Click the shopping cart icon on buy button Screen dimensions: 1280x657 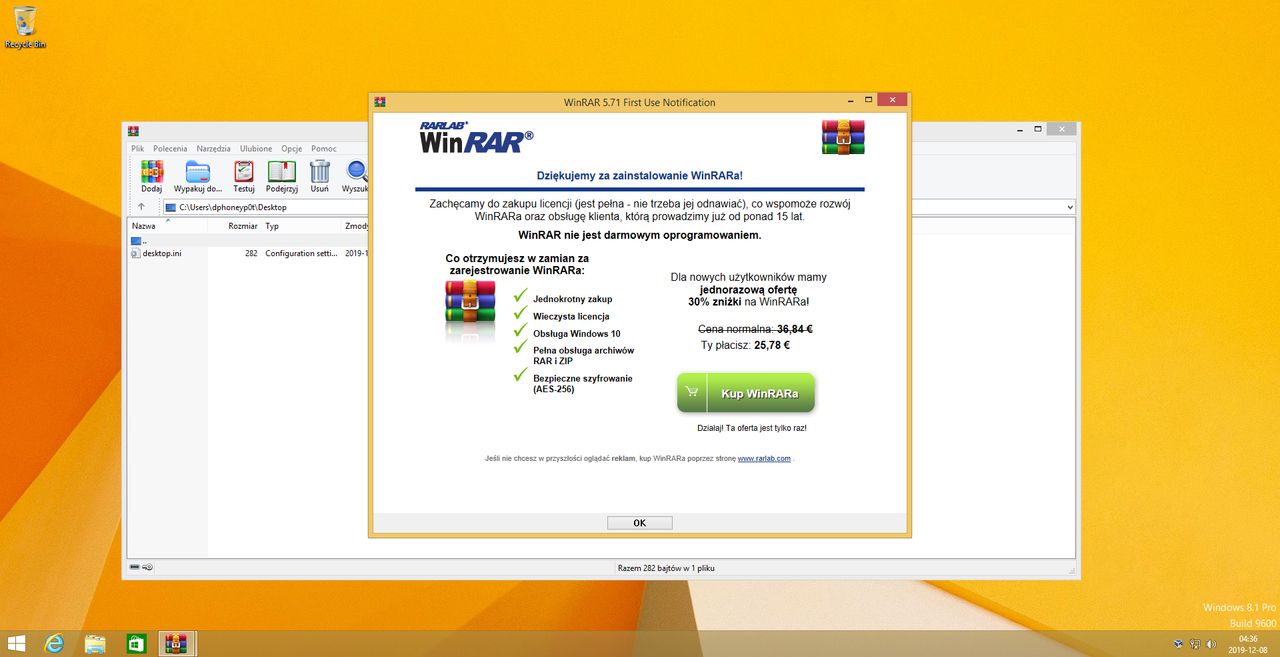pos(692,393)
